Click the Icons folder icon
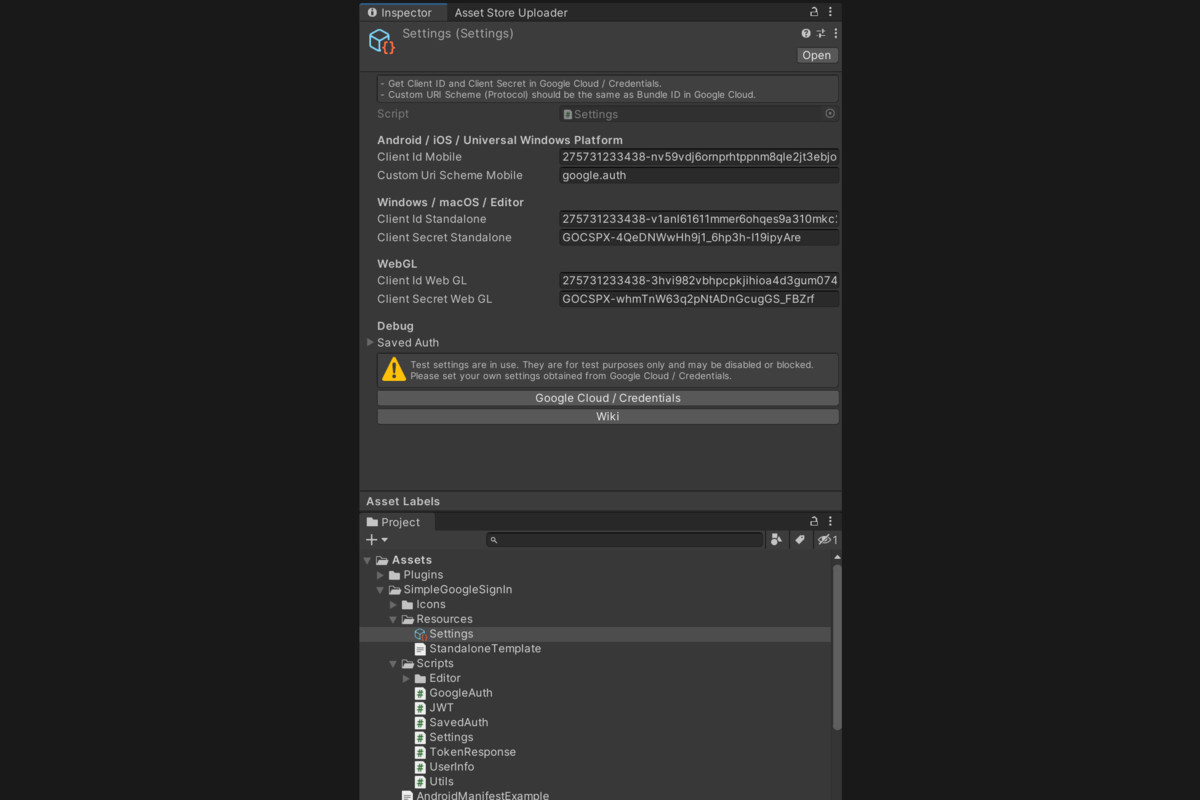This screenshot has height=800, width=1200. tap(407, 605)
